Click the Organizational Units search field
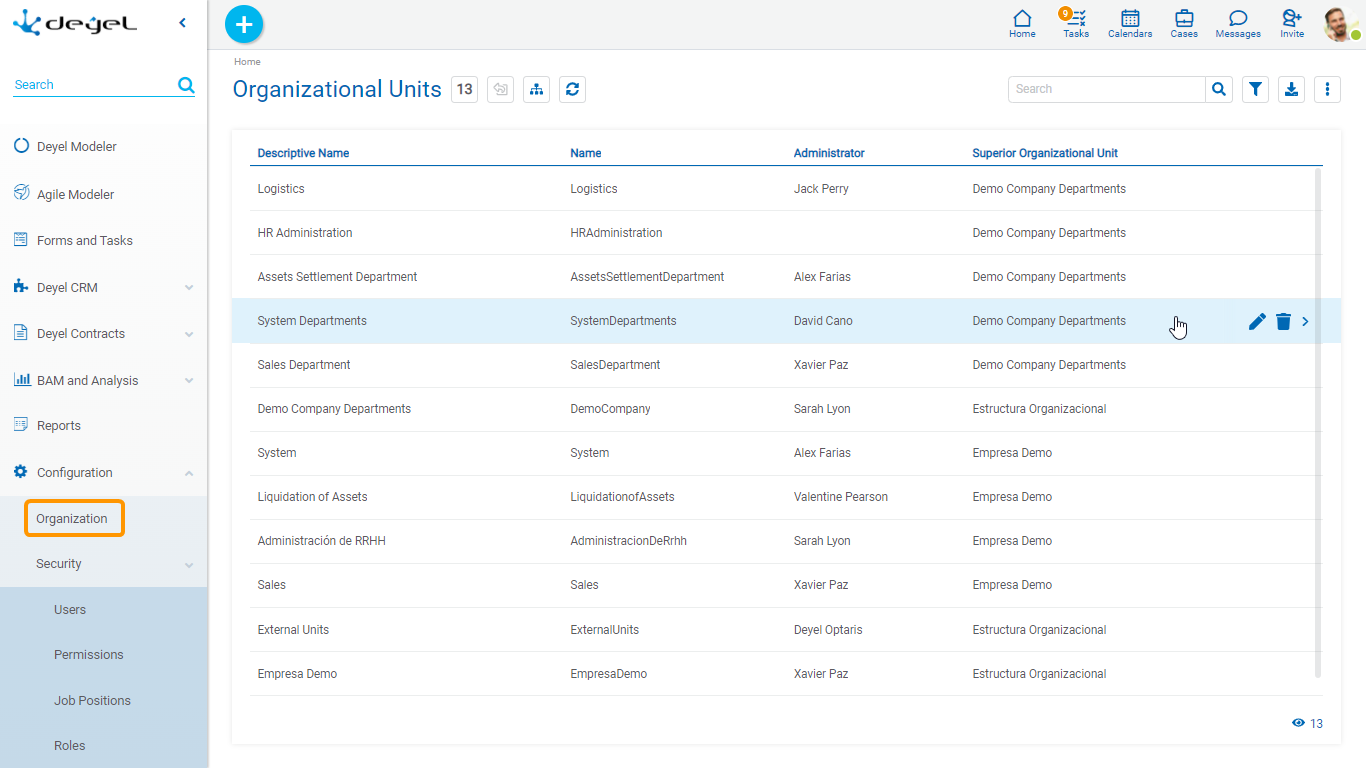 (x=1106, y=89)
